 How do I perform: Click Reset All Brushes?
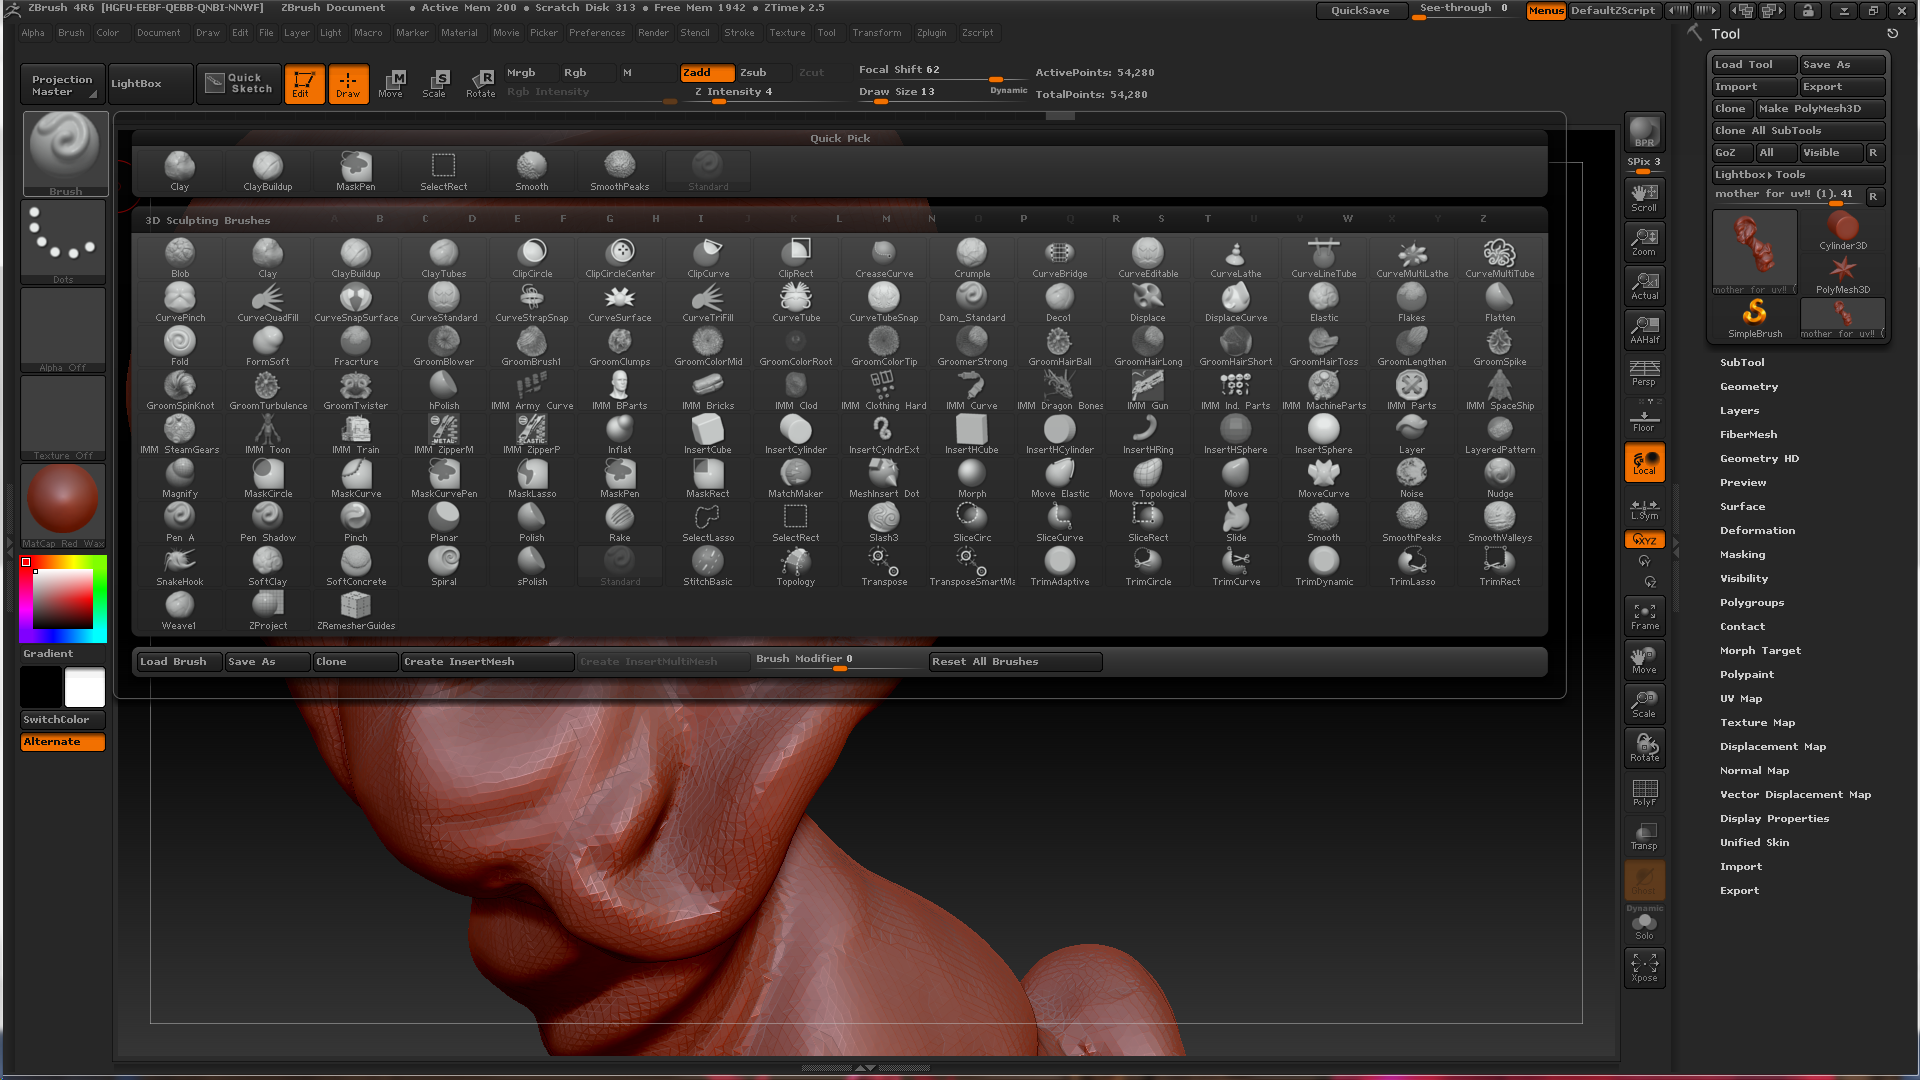[x=1015, y=662]
